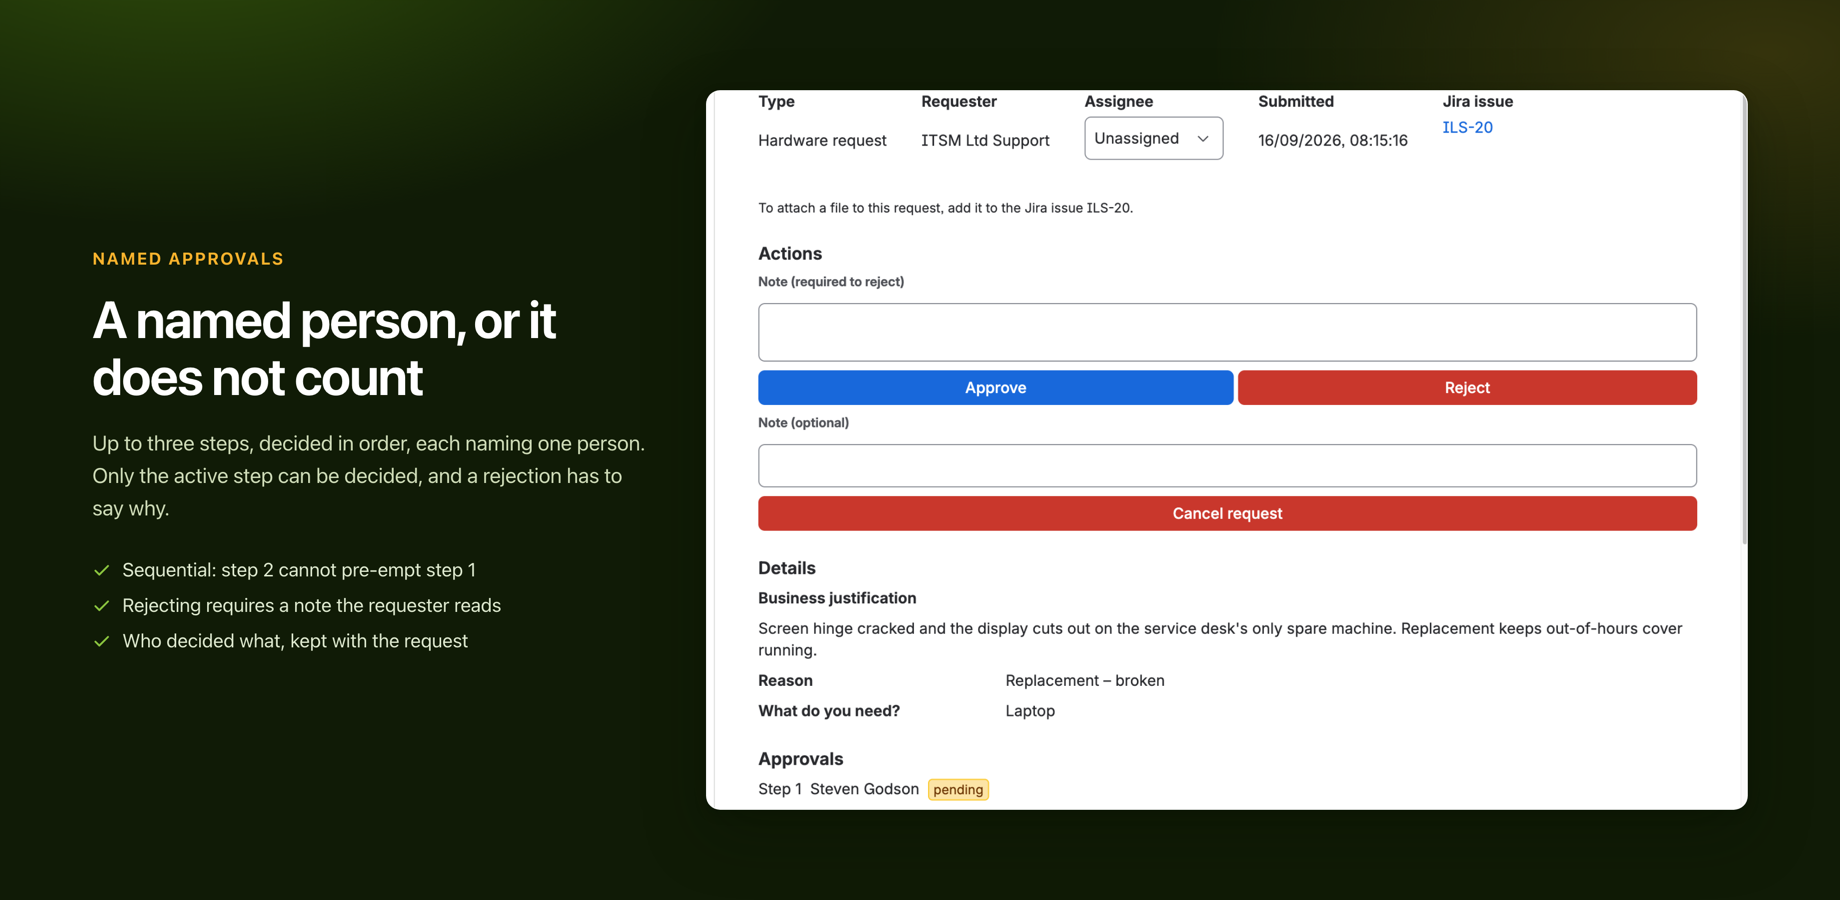Click the 'Steven Godson' approver name
1840x900 pixels.
(x=864, y=789)
